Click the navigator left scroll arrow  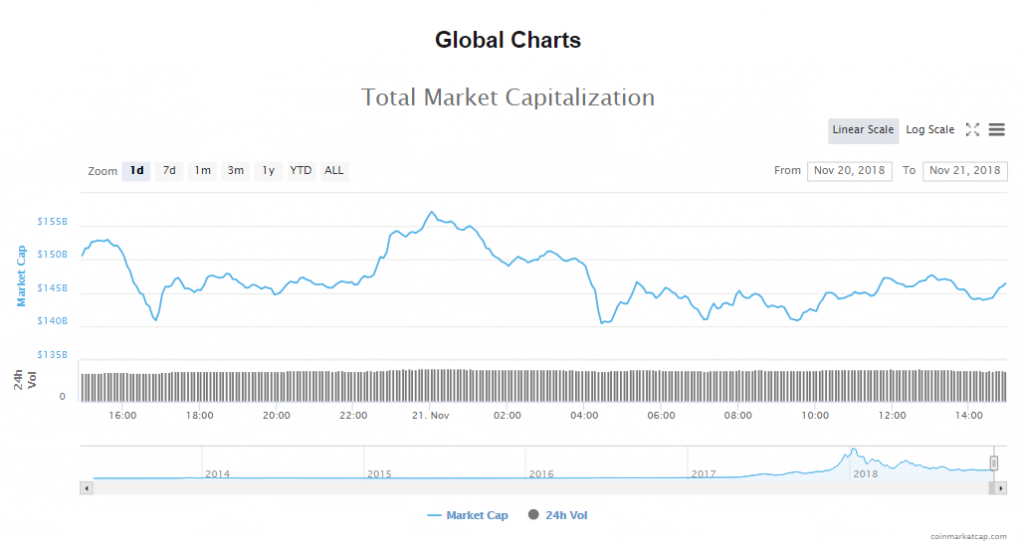(86, 488)
